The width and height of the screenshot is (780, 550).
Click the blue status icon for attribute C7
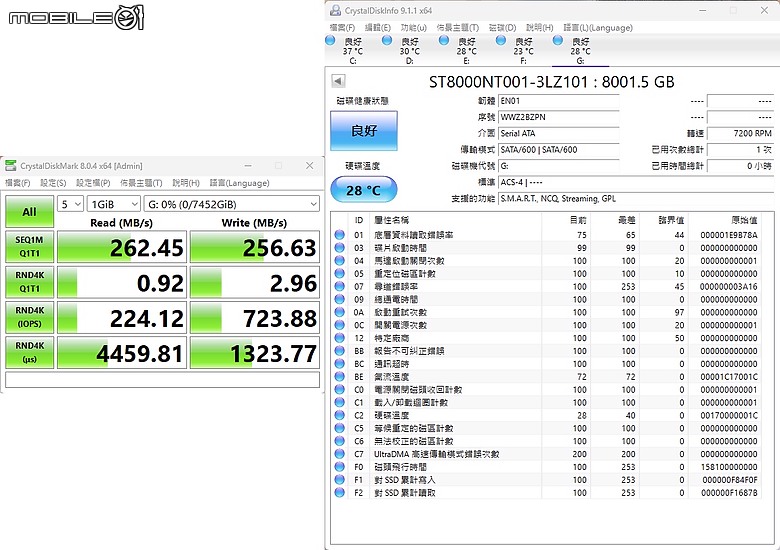click(340, 454)
